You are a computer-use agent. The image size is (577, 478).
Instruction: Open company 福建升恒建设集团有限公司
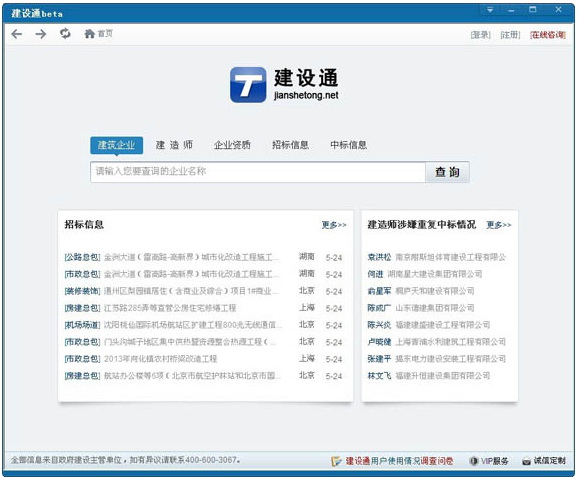(443, 376)
